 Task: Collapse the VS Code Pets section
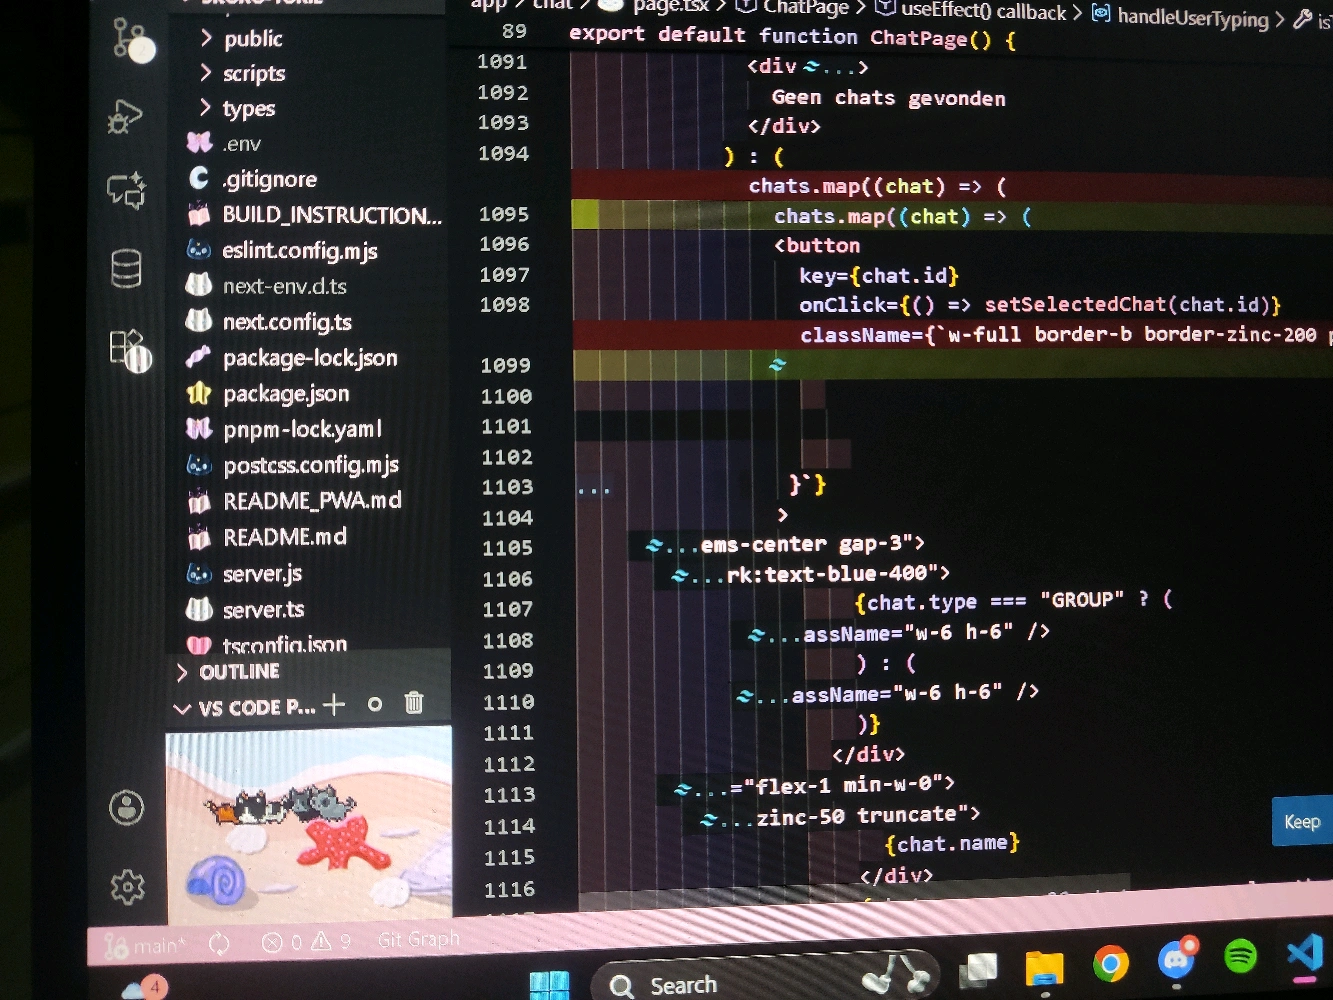pyautogui.click(x=182, y=708)
